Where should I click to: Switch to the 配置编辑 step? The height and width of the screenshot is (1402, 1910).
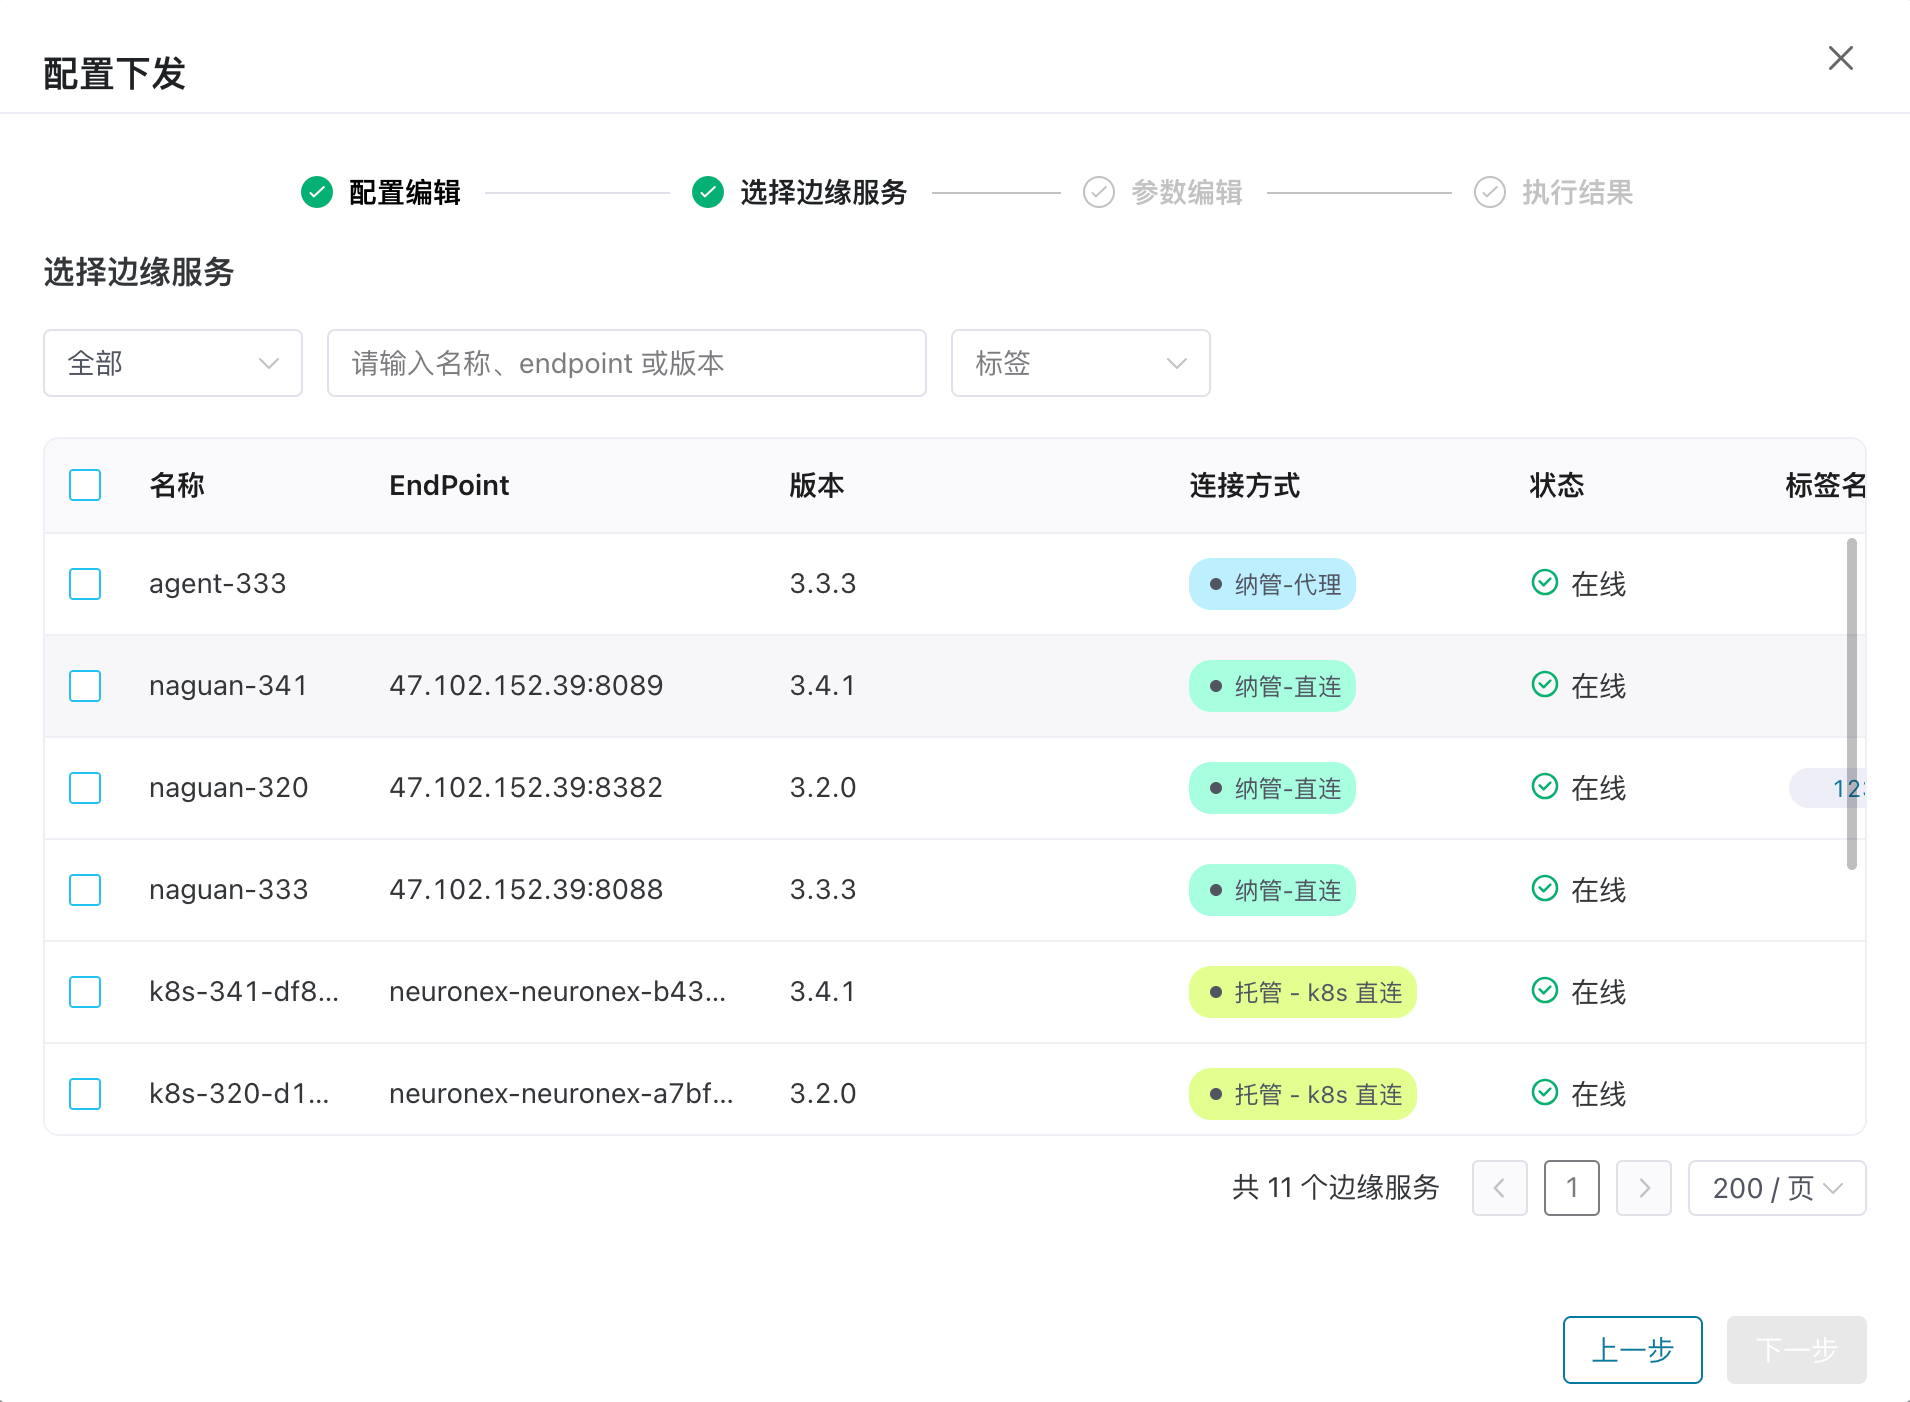[404, 192]
